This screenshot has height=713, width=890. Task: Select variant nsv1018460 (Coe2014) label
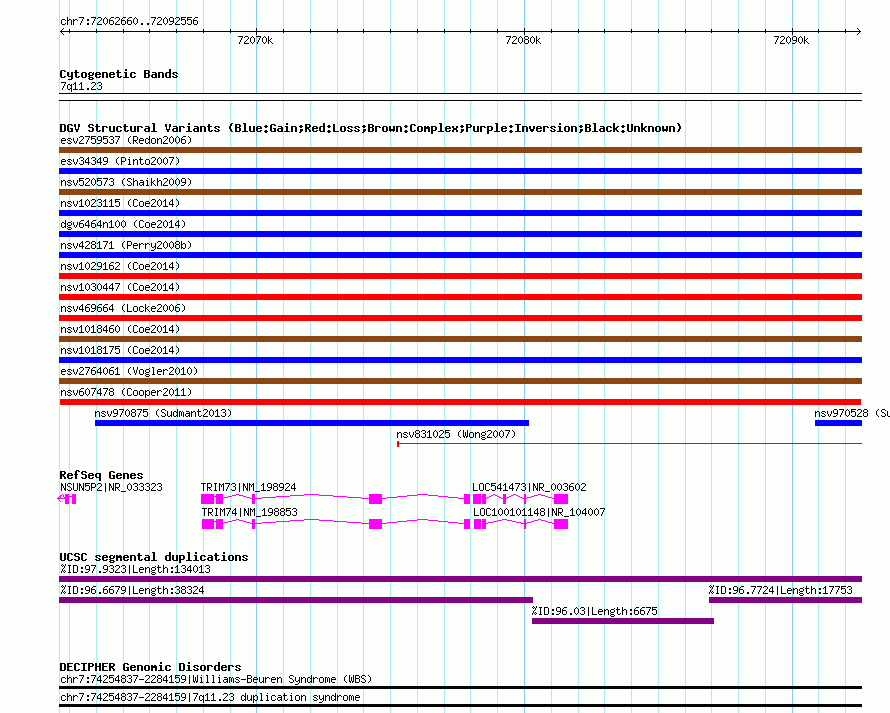[120, 329]
